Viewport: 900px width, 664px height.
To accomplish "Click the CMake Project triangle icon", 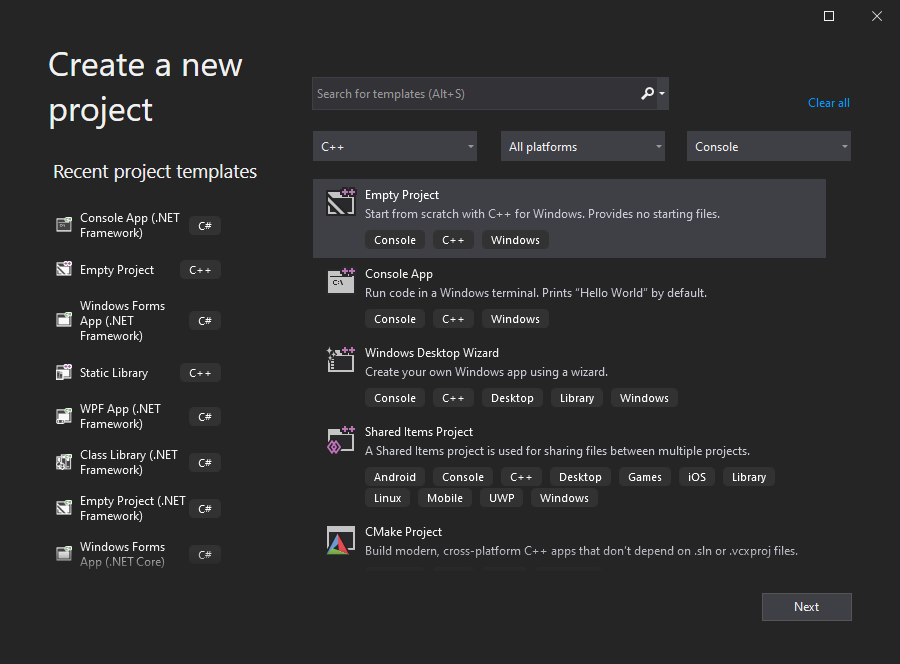I will (340, 540).
